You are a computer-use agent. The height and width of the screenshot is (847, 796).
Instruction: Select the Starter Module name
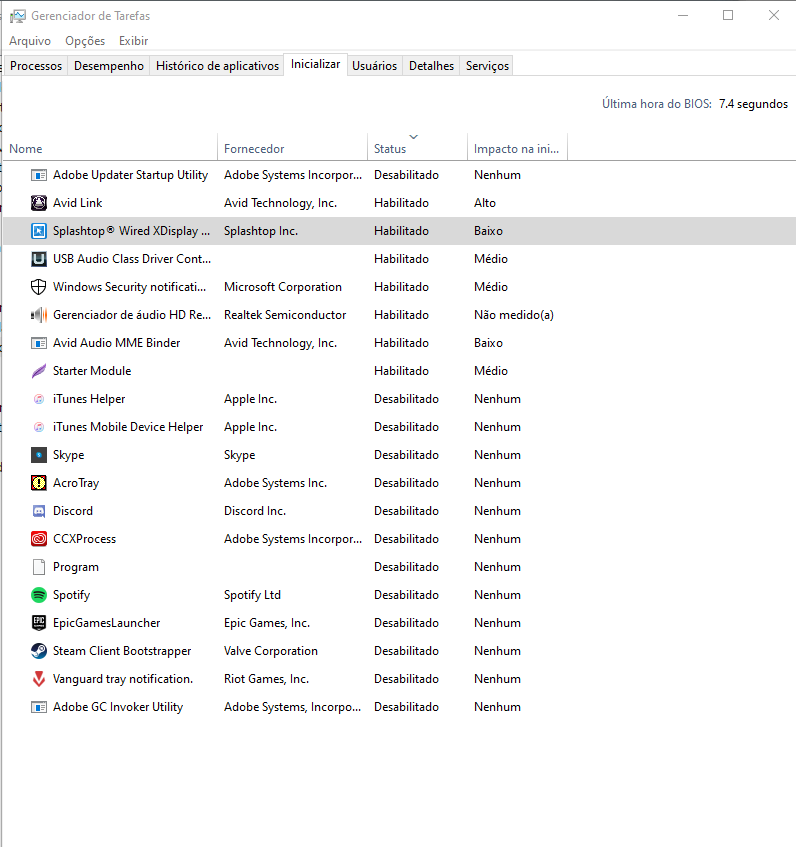tap(92, 371)
